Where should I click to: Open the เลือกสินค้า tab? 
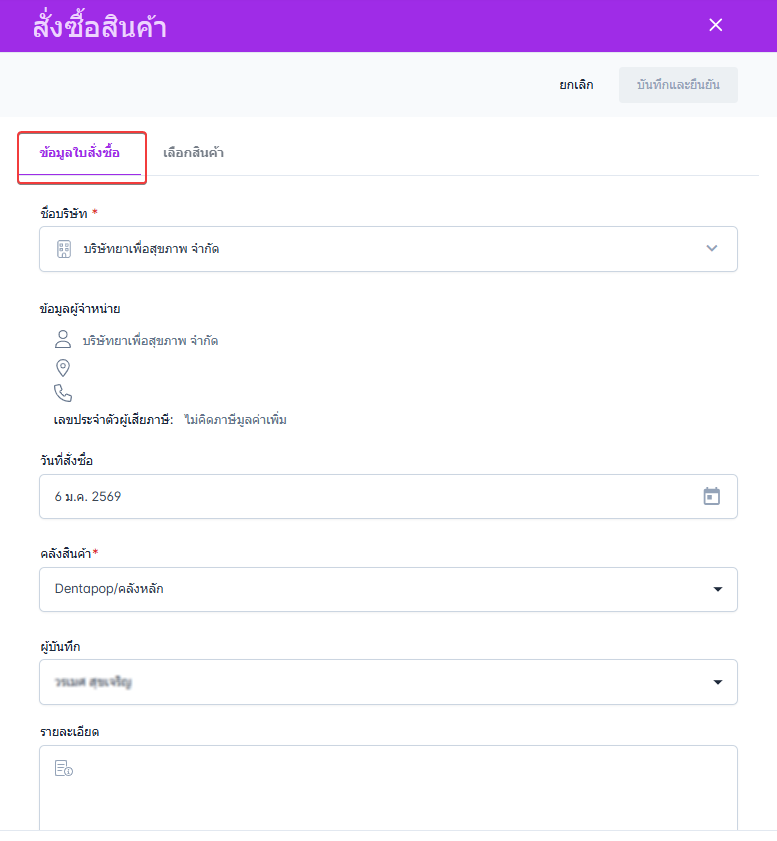pos(193,153)
